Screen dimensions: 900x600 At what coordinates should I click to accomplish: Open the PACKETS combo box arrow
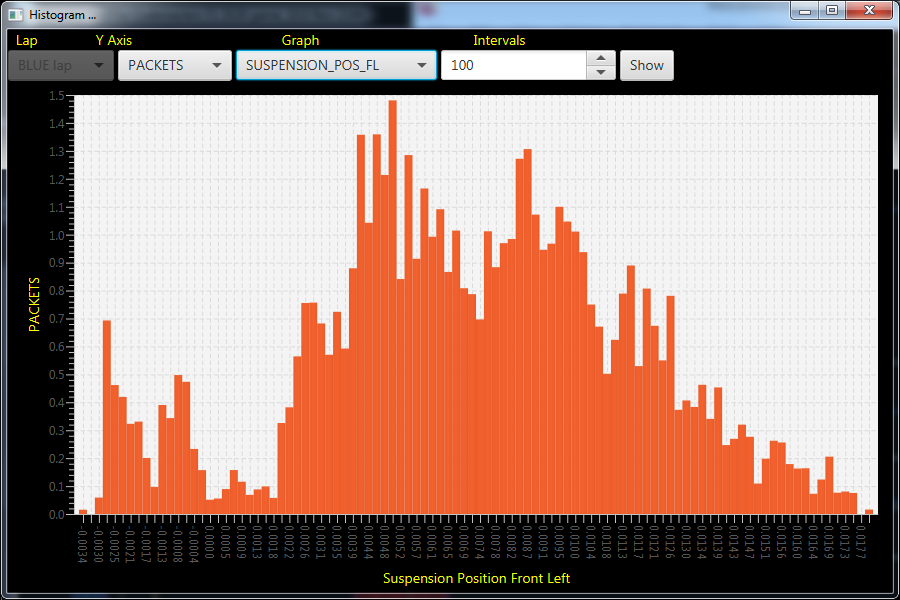click(218, 65)
